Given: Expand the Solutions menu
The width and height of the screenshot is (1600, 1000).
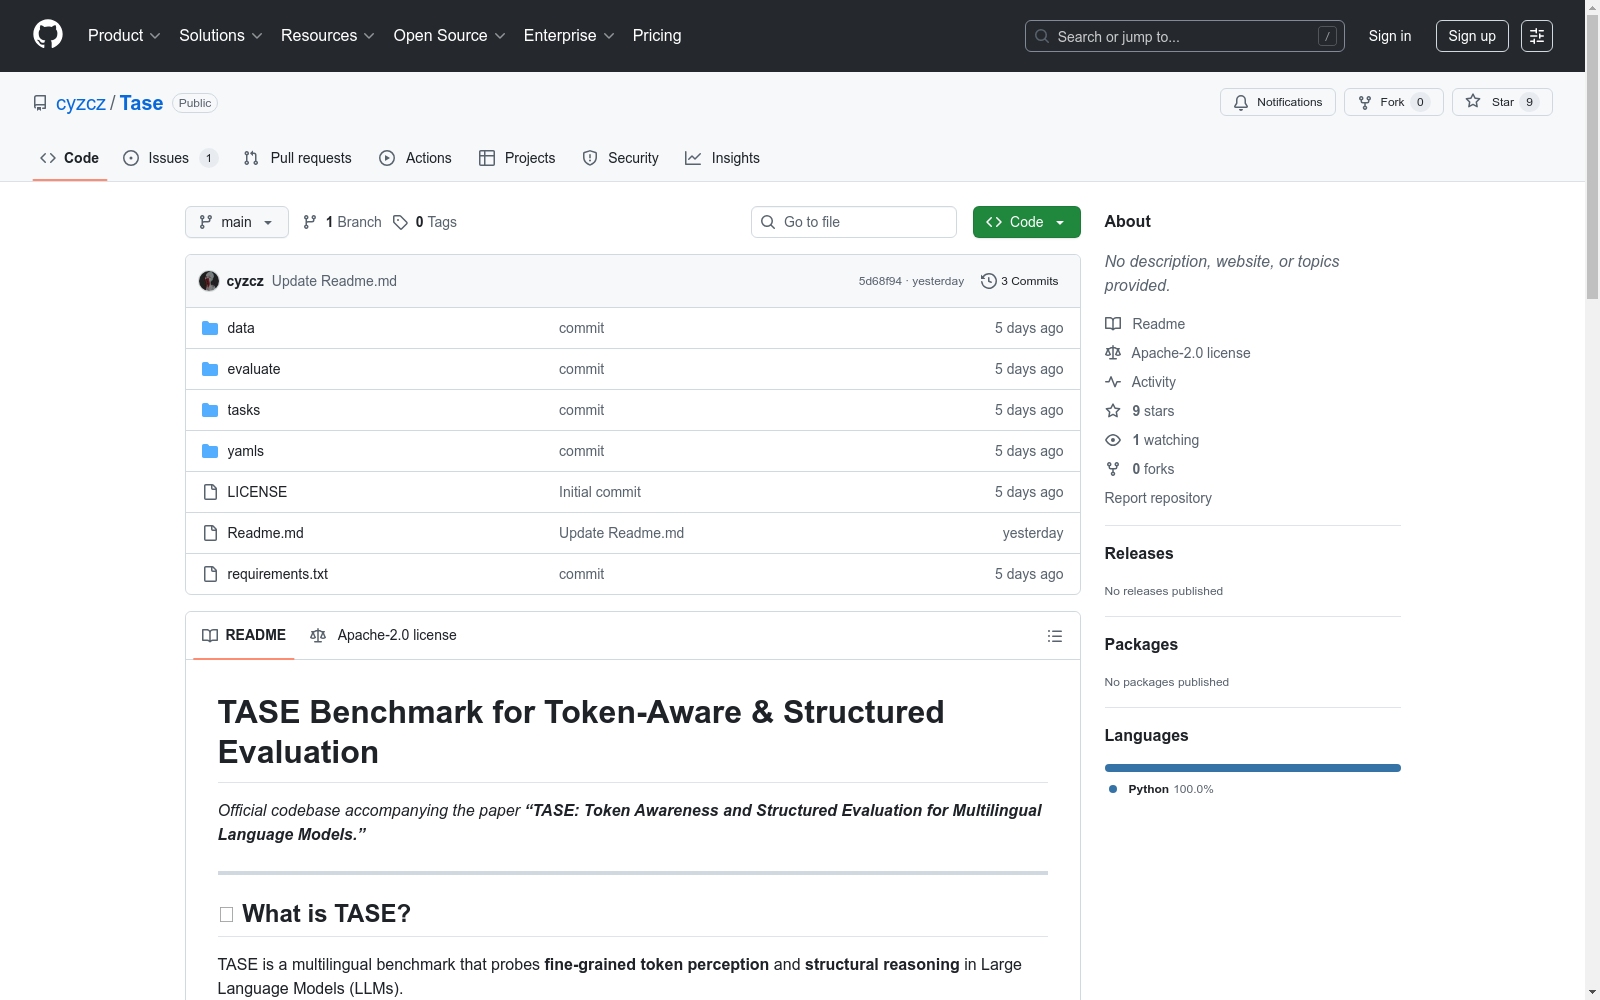Looking at the screenshot, I should coord(221,36).
